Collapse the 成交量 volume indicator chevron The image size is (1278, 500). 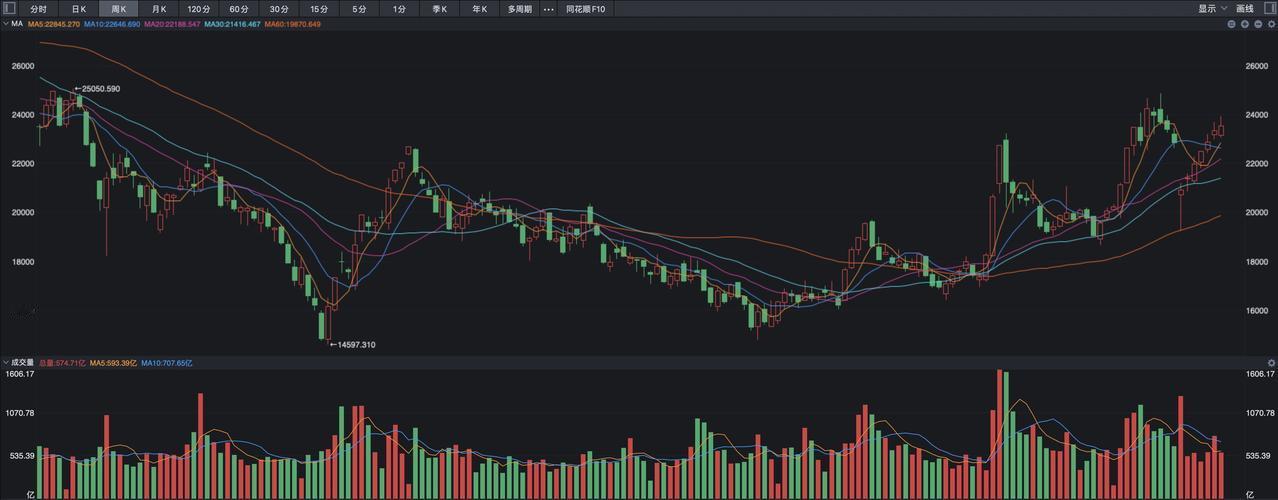coord(5,363)
